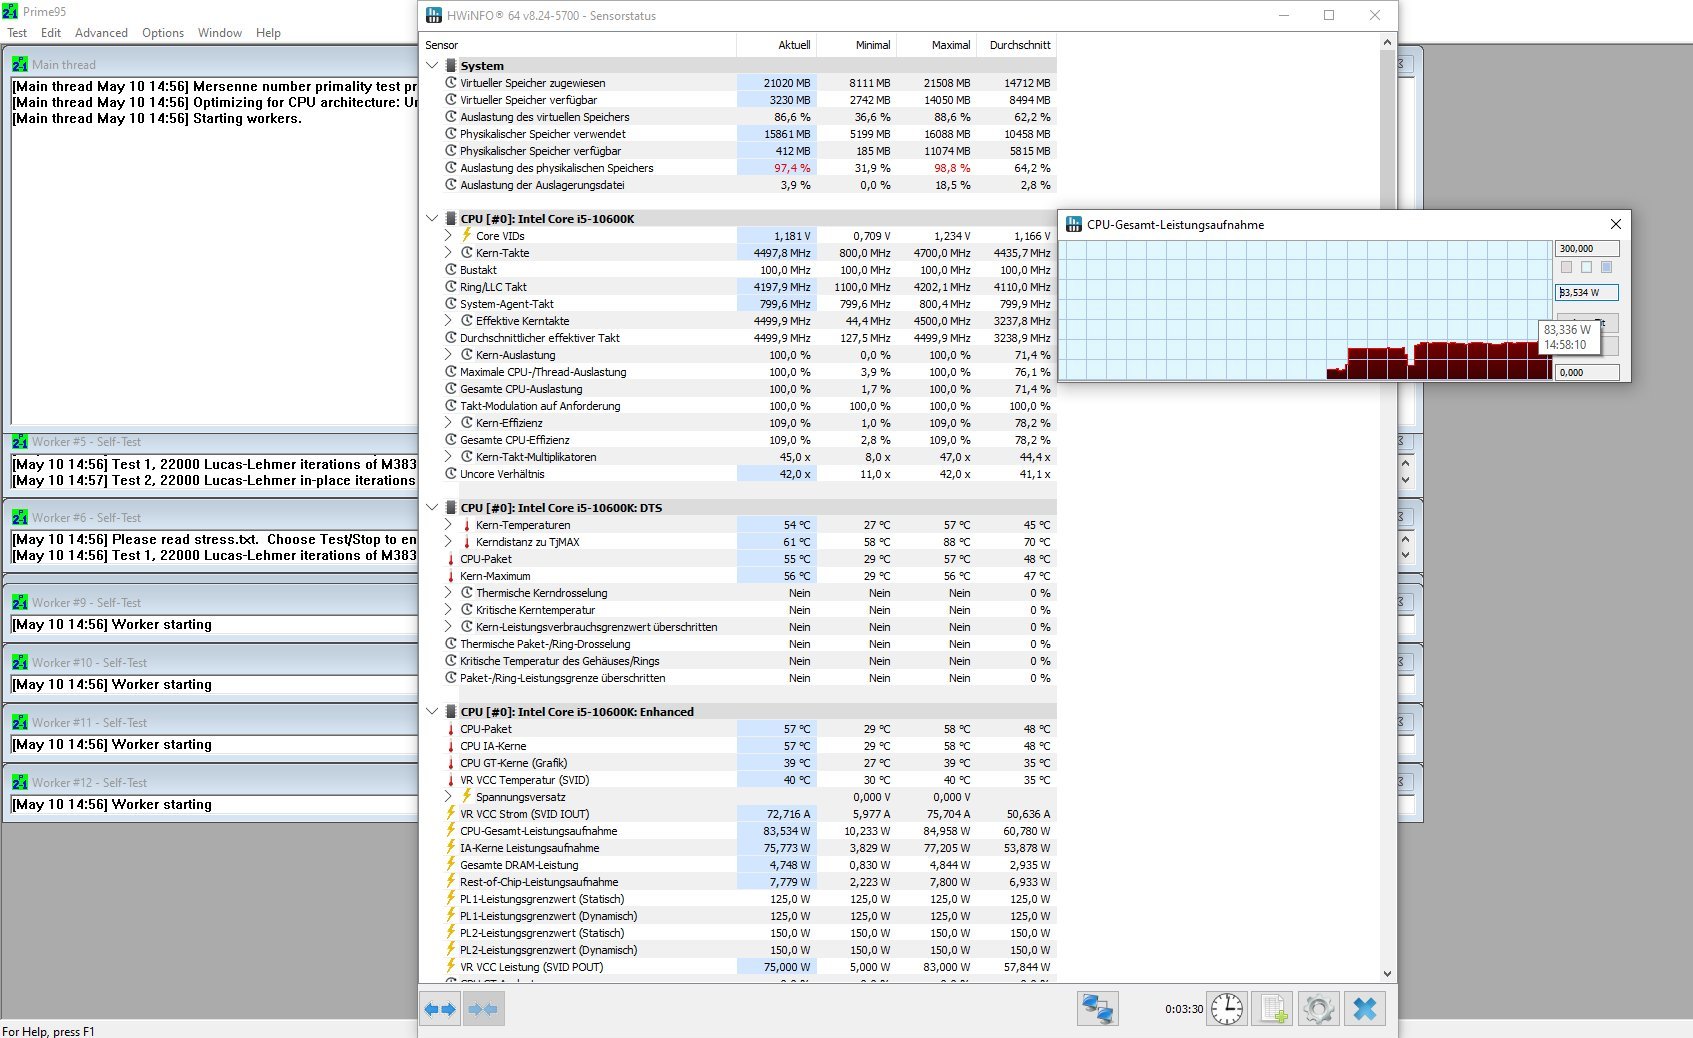Viewport: 1693px width, 1038px height.
Task: Collapse the System sensor group
Action: (x=432, y=66)
